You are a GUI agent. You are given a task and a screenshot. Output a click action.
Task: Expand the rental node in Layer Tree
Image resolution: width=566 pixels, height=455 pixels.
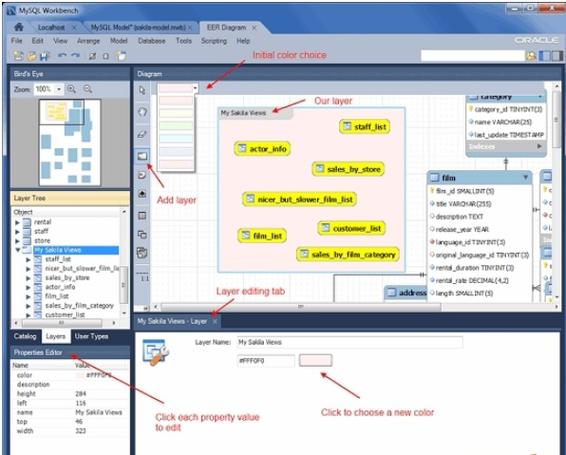tap(17, 222)
